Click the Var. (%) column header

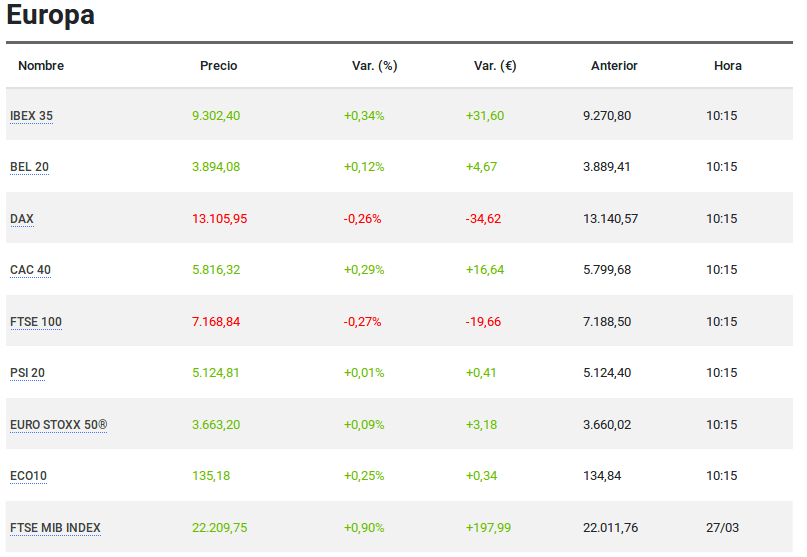[375, 66]
